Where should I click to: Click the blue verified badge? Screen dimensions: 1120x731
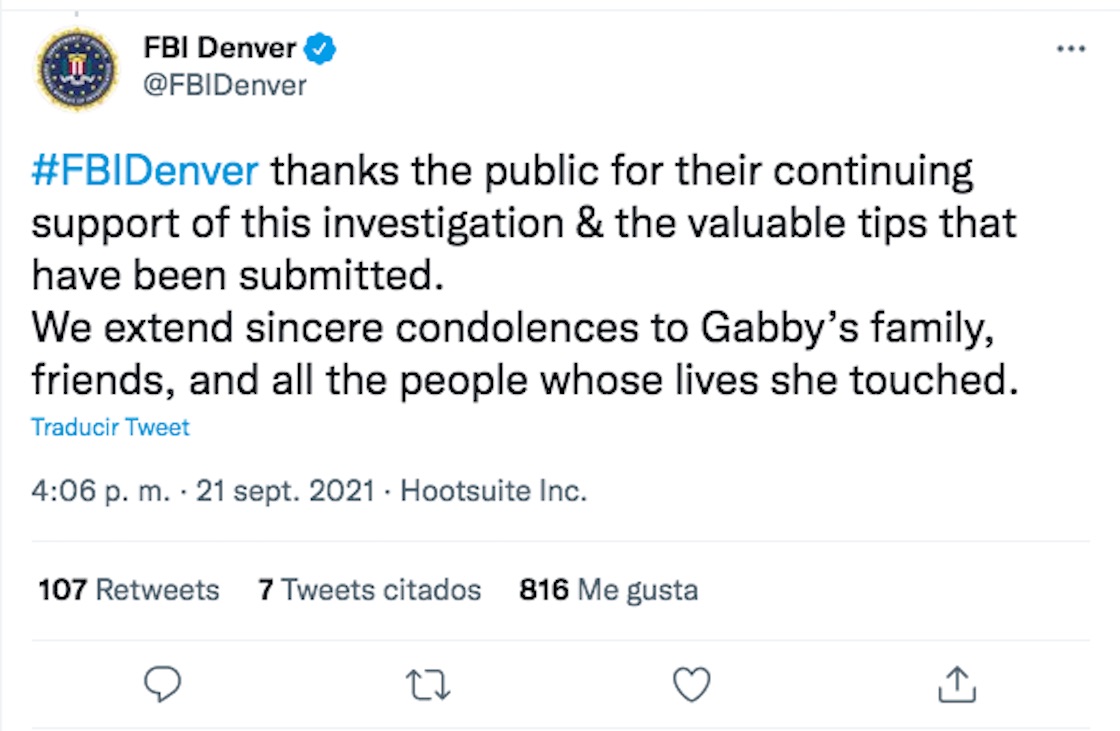coord(320,47)
